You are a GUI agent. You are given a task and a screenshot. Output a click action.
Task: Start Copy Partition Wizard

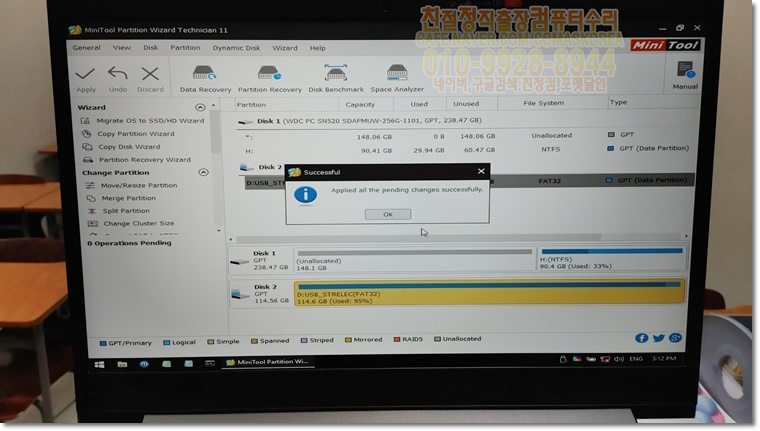click(136, 134)
